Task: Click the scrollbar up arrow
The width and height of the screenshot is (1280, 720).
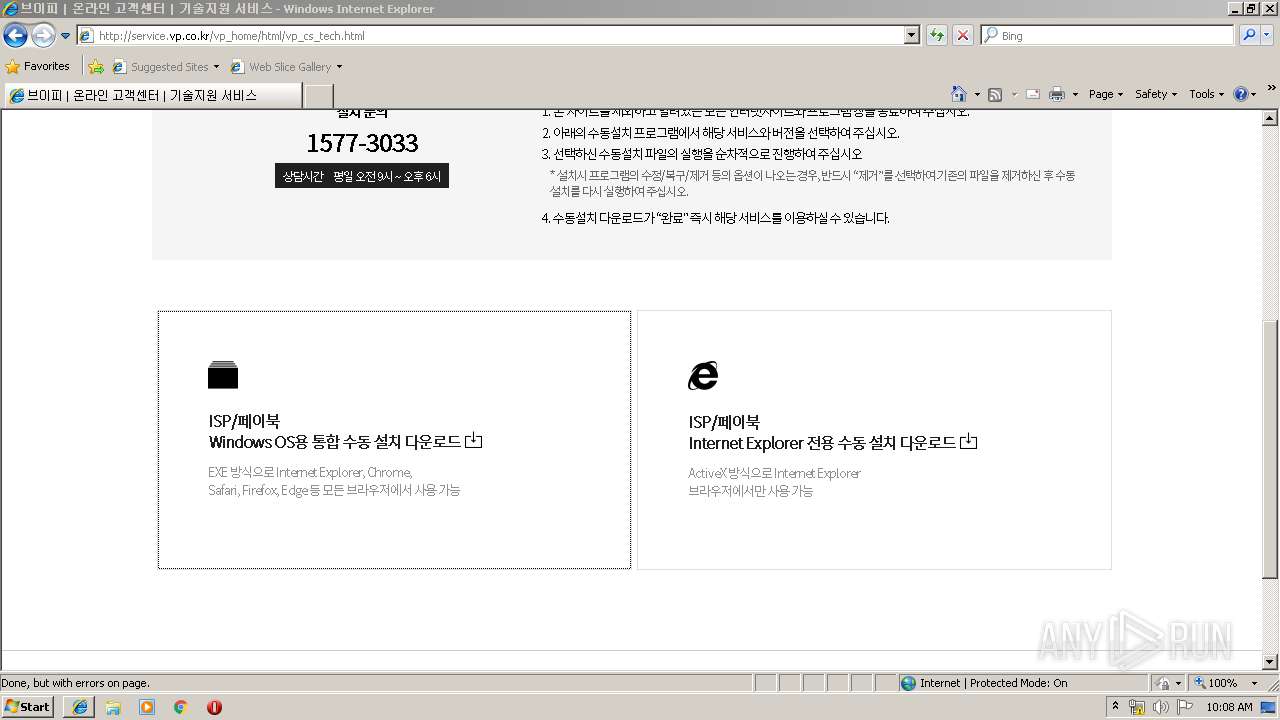Action: (x=1270, y=118)
